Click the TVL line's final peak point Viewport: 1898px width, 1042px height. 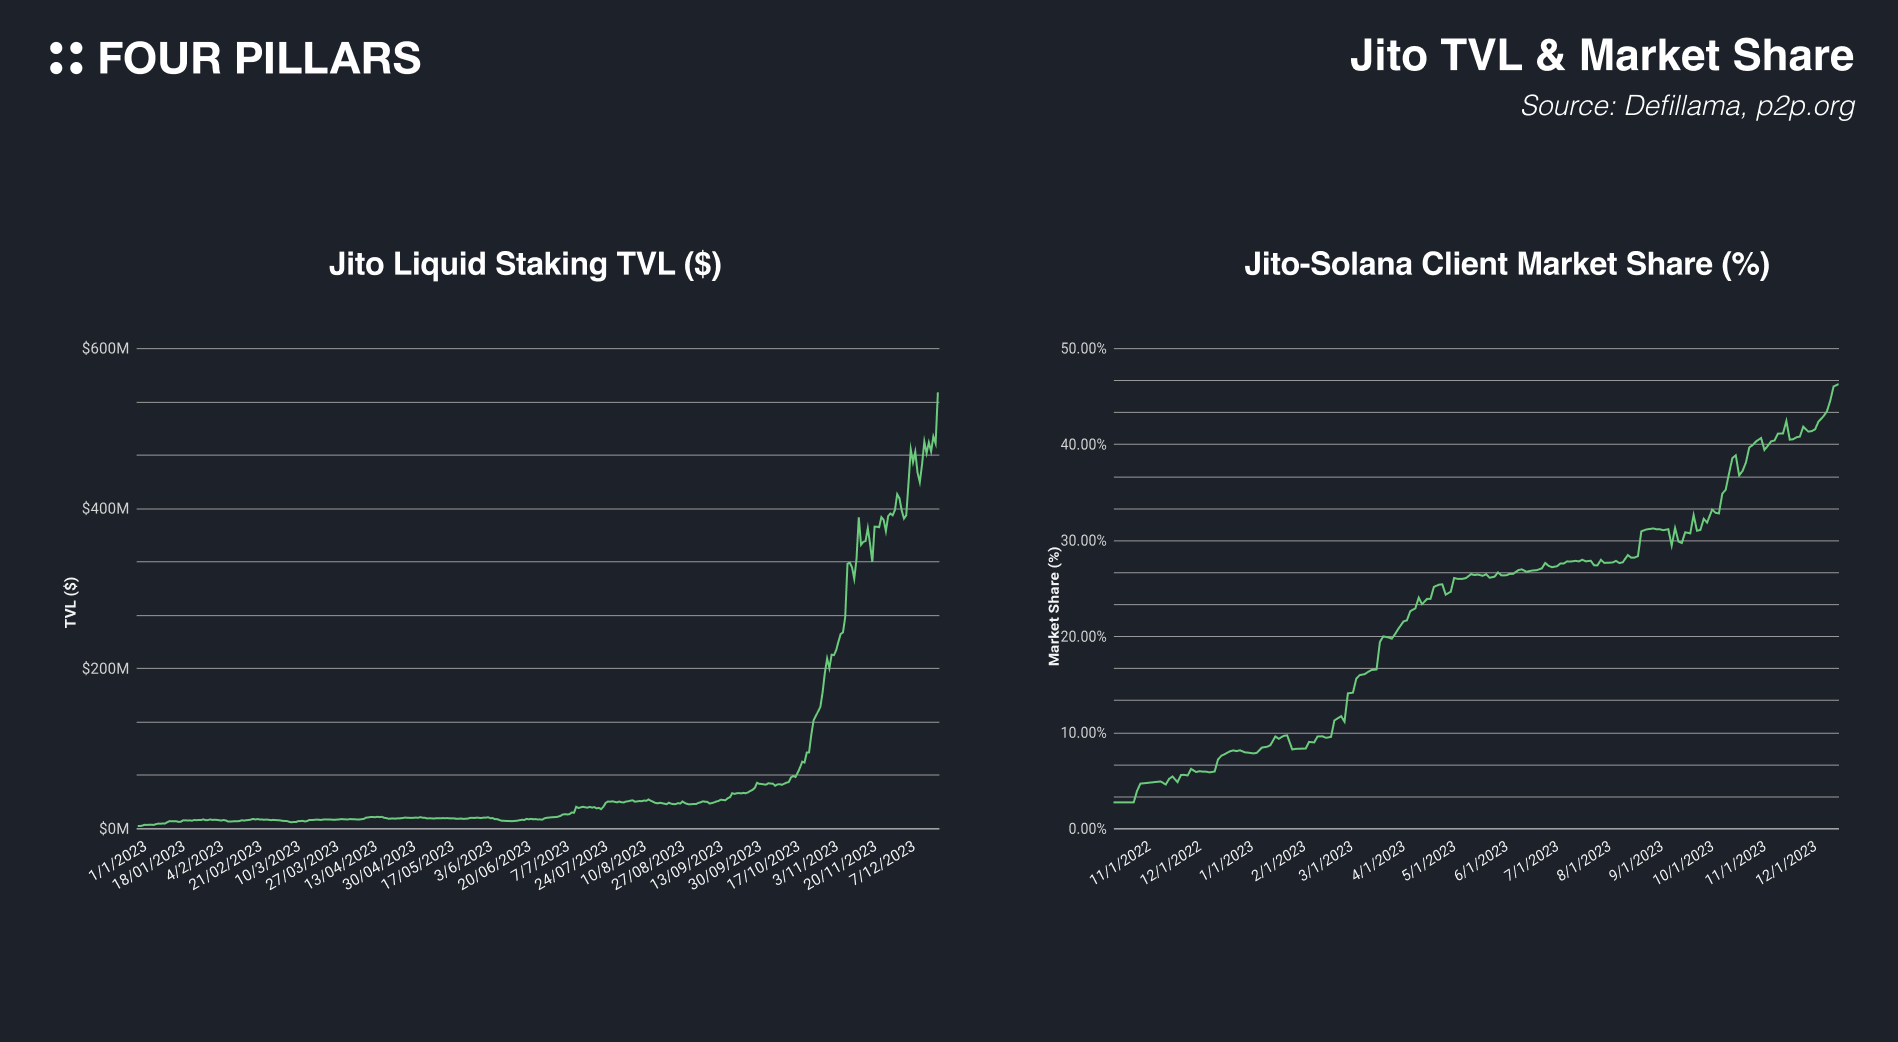click(938, 394)
